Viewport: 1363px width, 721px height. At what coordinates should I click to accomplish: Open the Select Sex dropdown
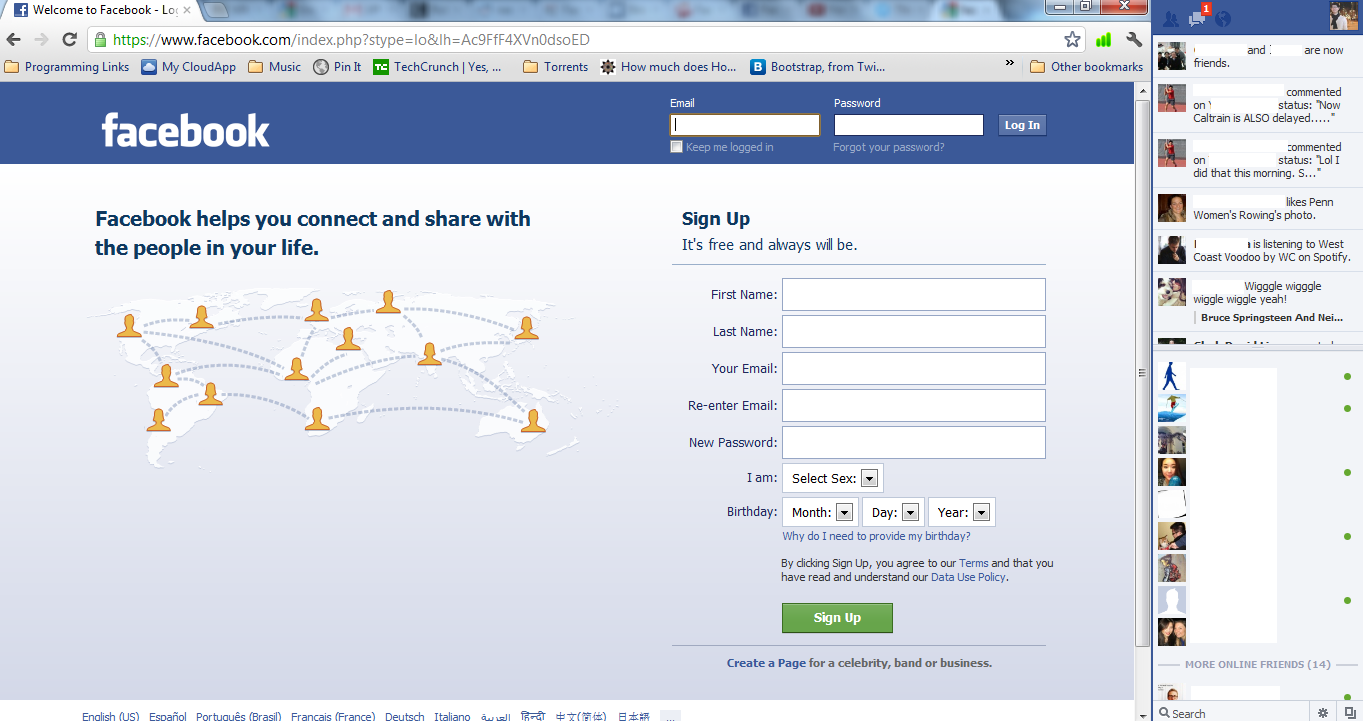tap(831, 477)
